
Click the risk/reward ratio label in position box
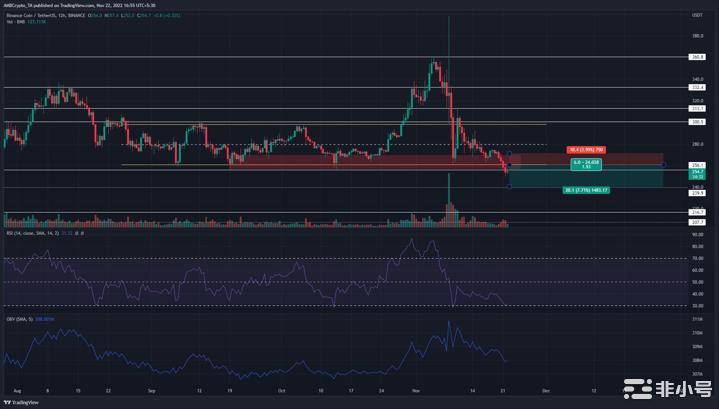pyautogui.click(x=587, y=164)
